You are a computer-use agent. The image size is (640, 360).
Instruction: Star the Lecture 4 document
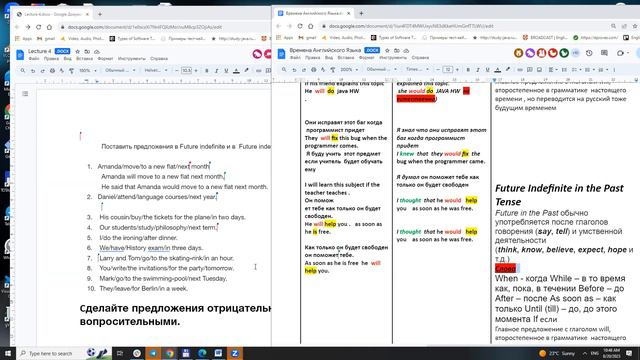(78, 51)
